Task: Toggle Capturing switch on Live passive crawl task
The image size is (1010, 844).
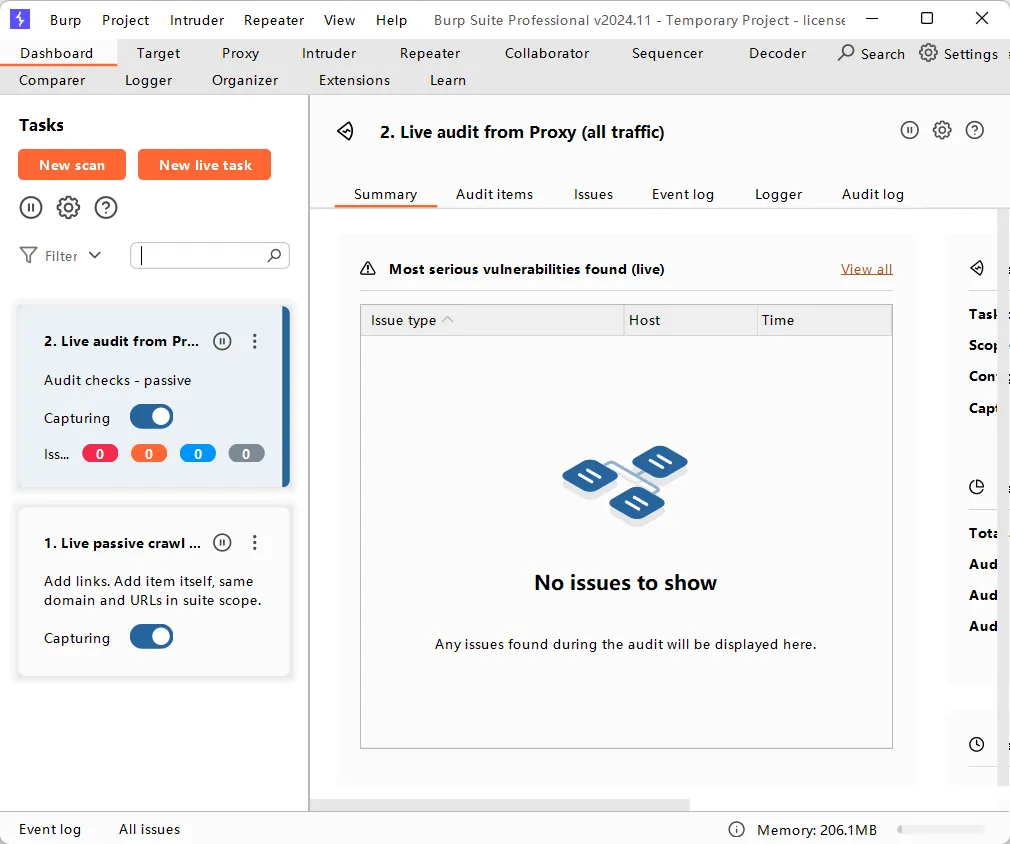Action: click(x=151, y=637)
